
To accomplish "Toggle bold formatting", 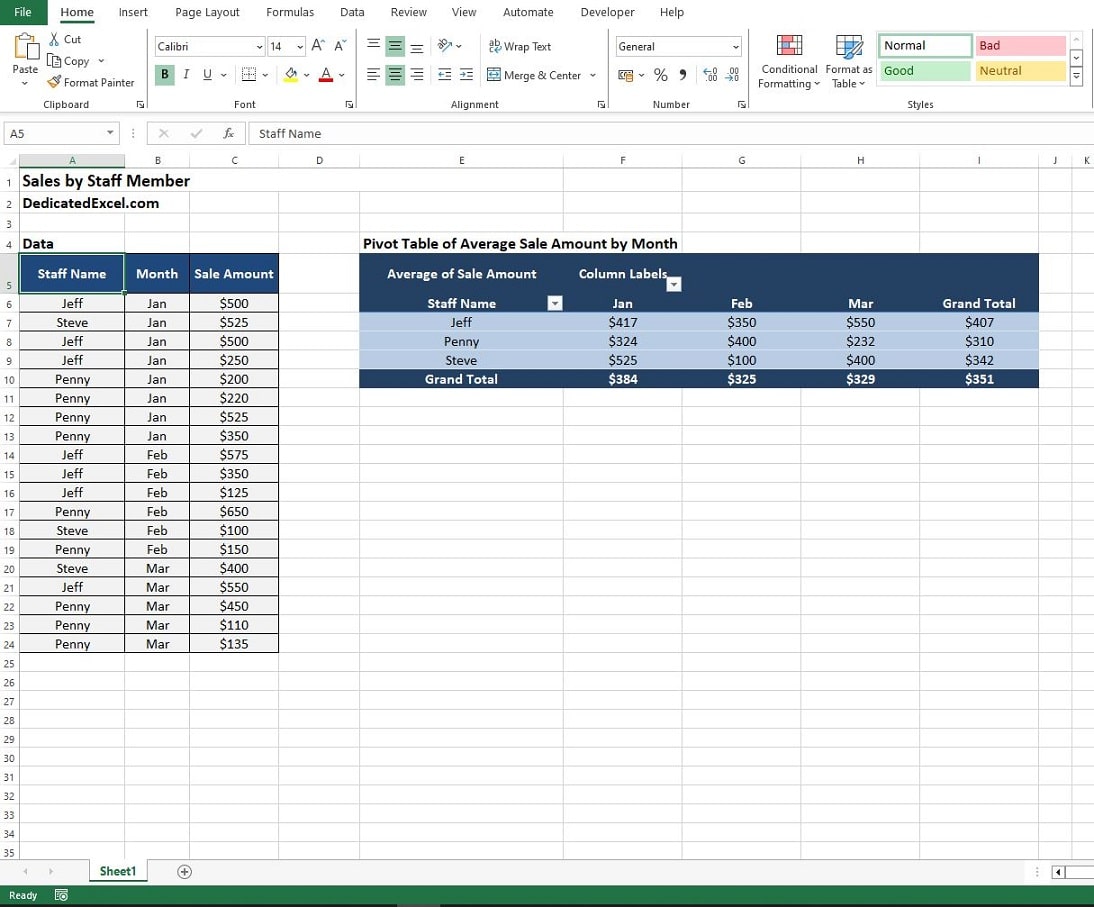I will point(164,75).
